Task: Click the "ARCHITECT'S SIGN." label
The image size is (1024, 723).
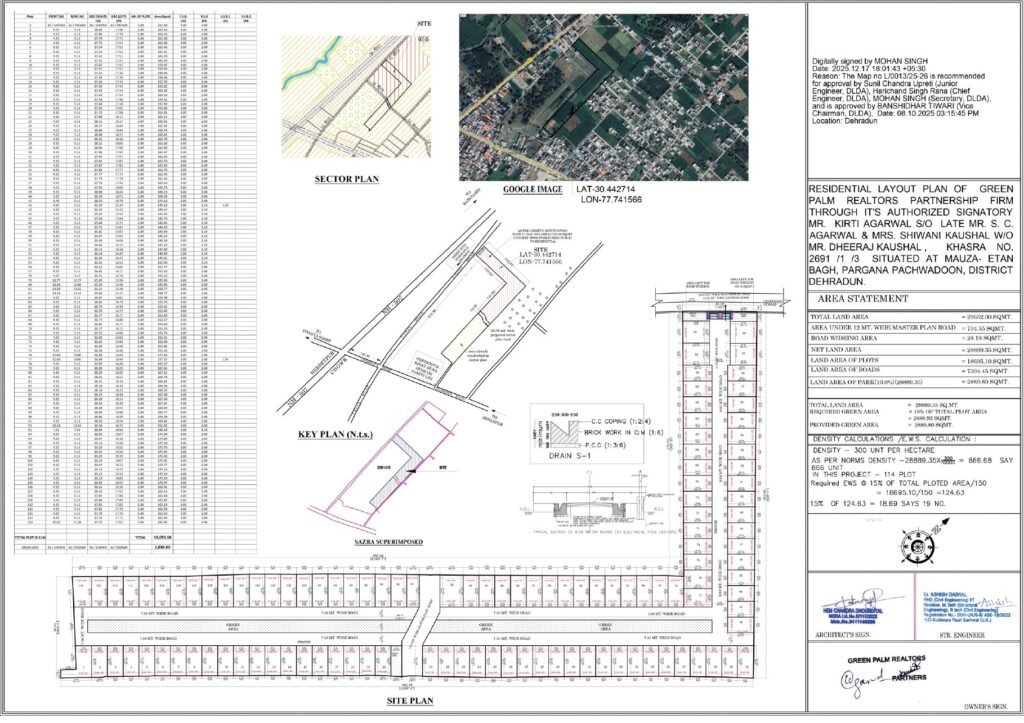Action: pyautogui.click(x=842, y=635)
